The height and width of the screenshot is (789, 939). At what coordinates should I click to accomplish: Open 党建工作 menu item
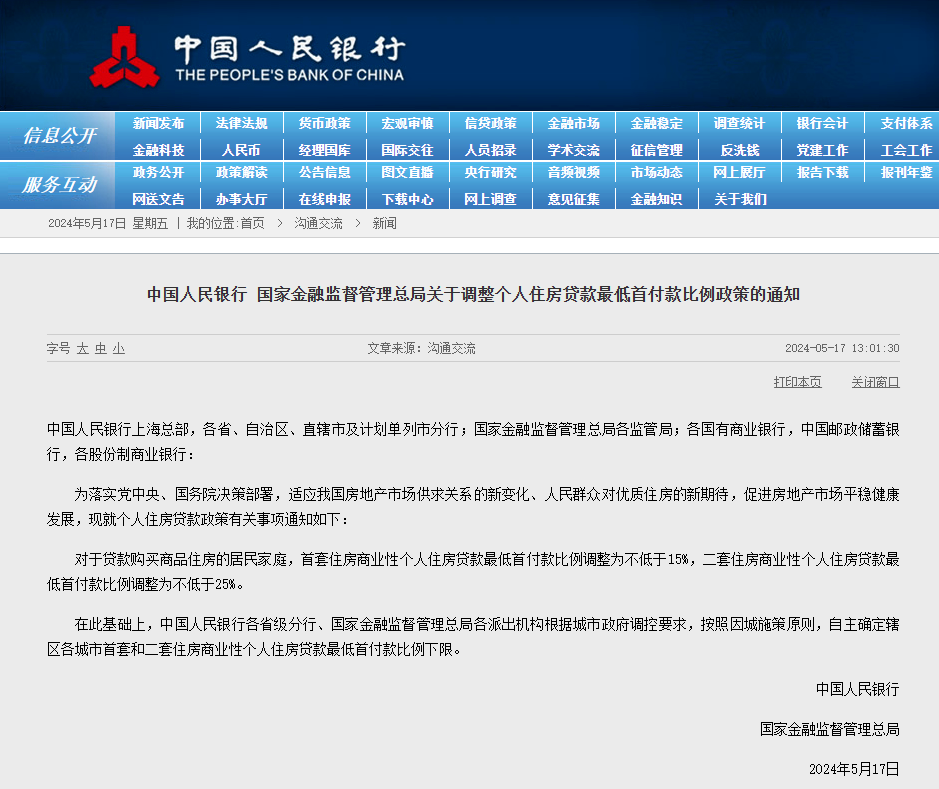tap(822, 150)
